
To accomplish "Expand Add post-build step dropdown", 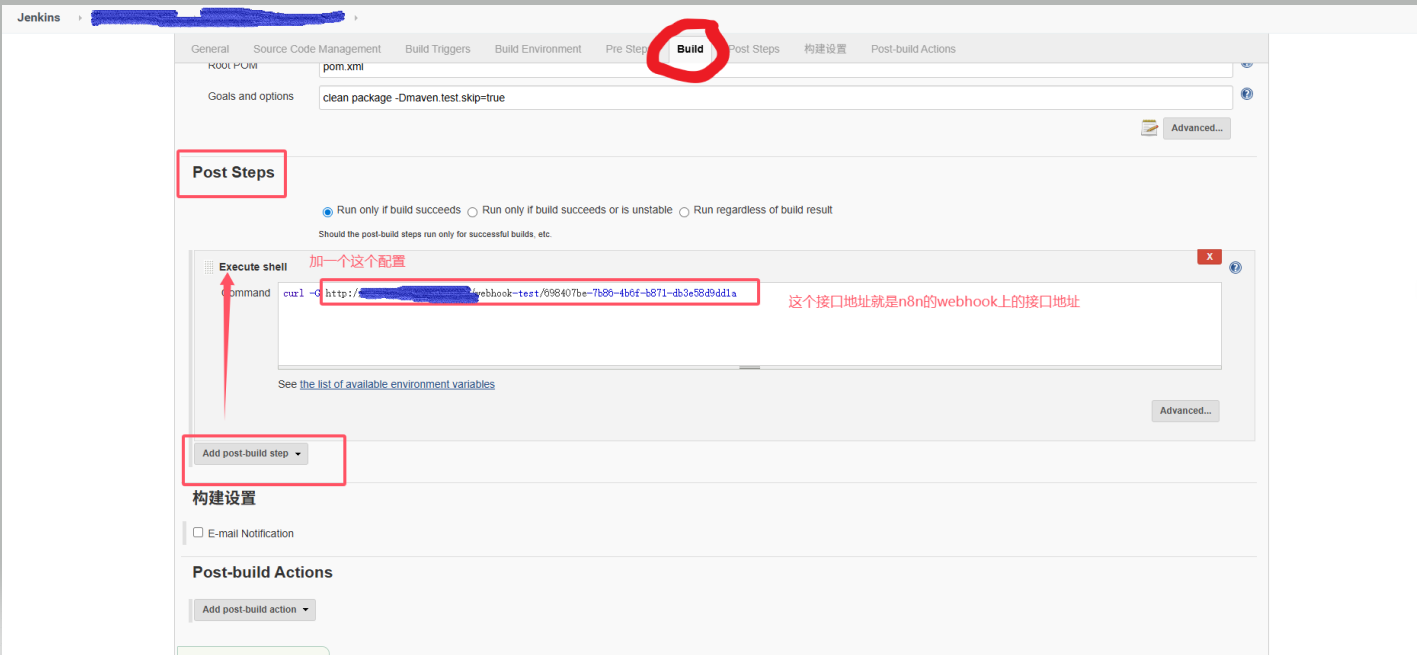I will (x=251, y=454).
